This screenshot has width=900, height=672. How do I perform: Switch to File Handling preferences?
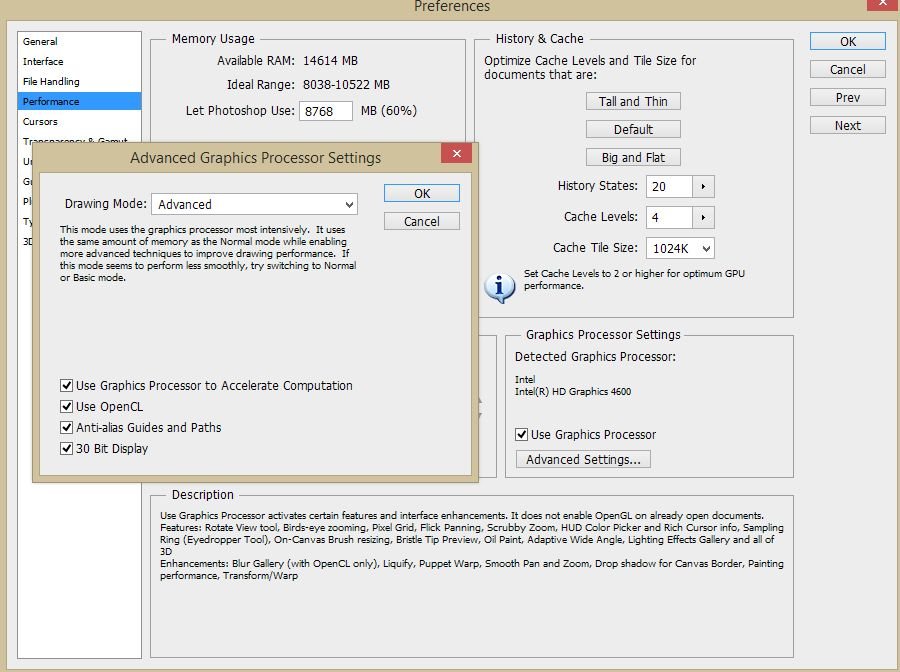pyautogui.click(x=51, y=82)
